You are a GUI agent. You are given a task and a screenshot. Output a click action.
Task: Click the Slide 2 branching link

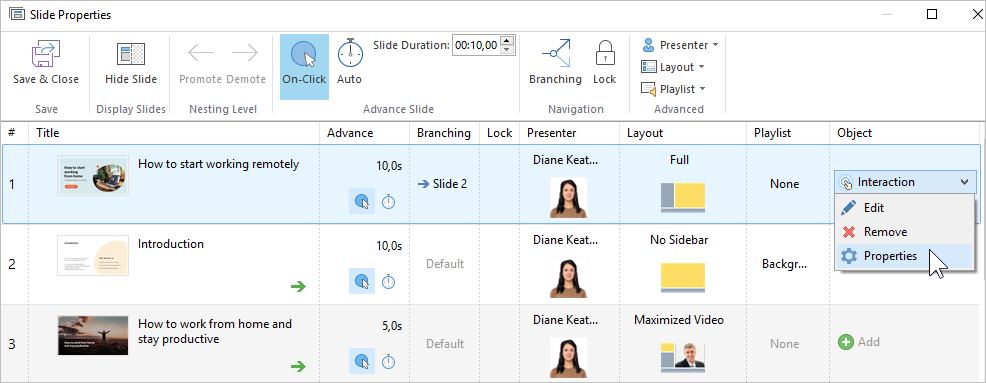(443, 184)
